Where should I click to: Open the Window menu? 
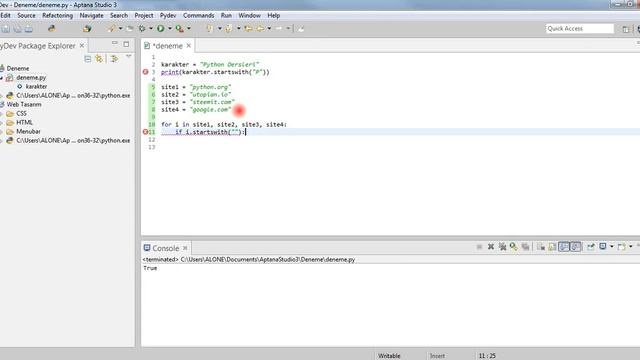coord(249,16)
